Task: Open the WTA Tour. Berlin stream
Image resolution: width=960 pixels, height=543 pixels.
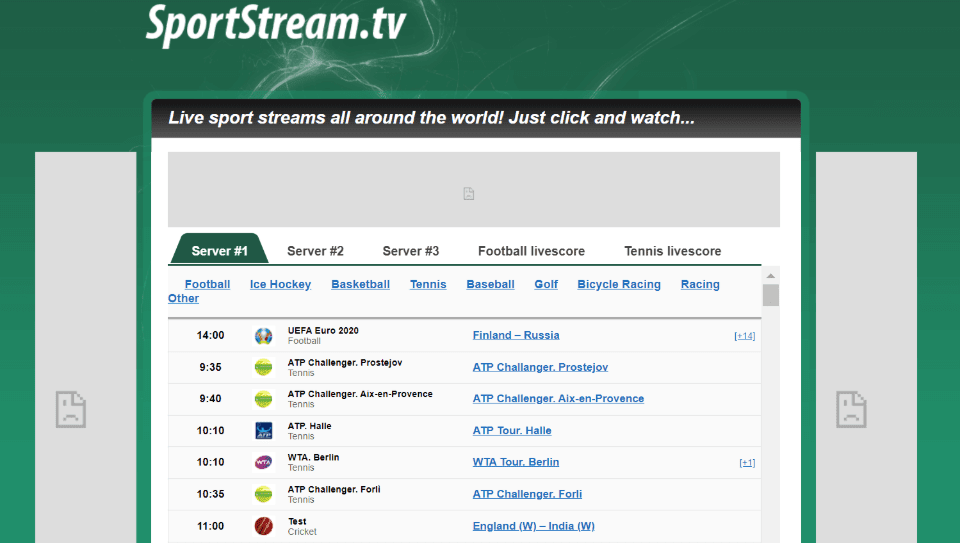Action: click(516, 462)
